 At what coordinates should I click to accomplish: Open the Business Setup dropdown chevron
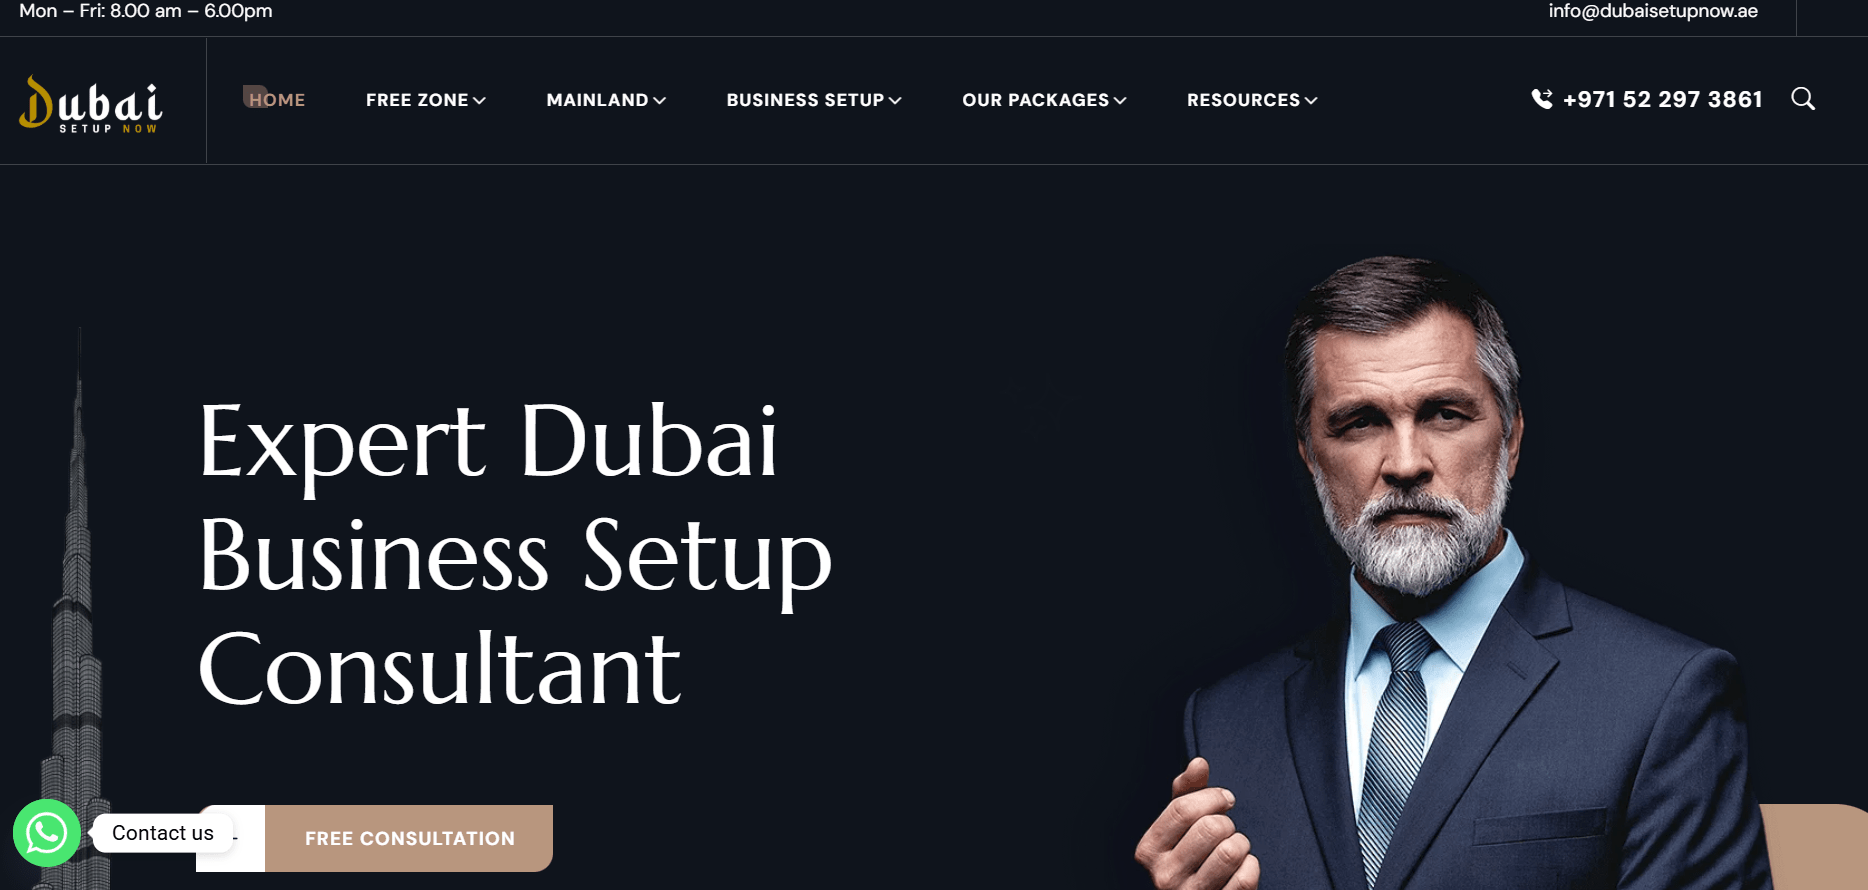point(895,101)
